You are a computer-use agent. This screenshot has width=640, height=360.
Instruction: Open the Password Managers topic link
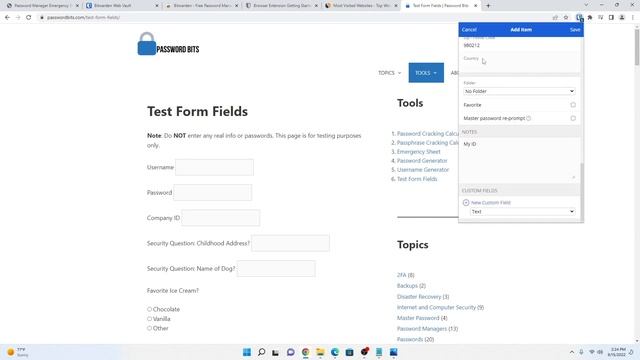point(422,329)
